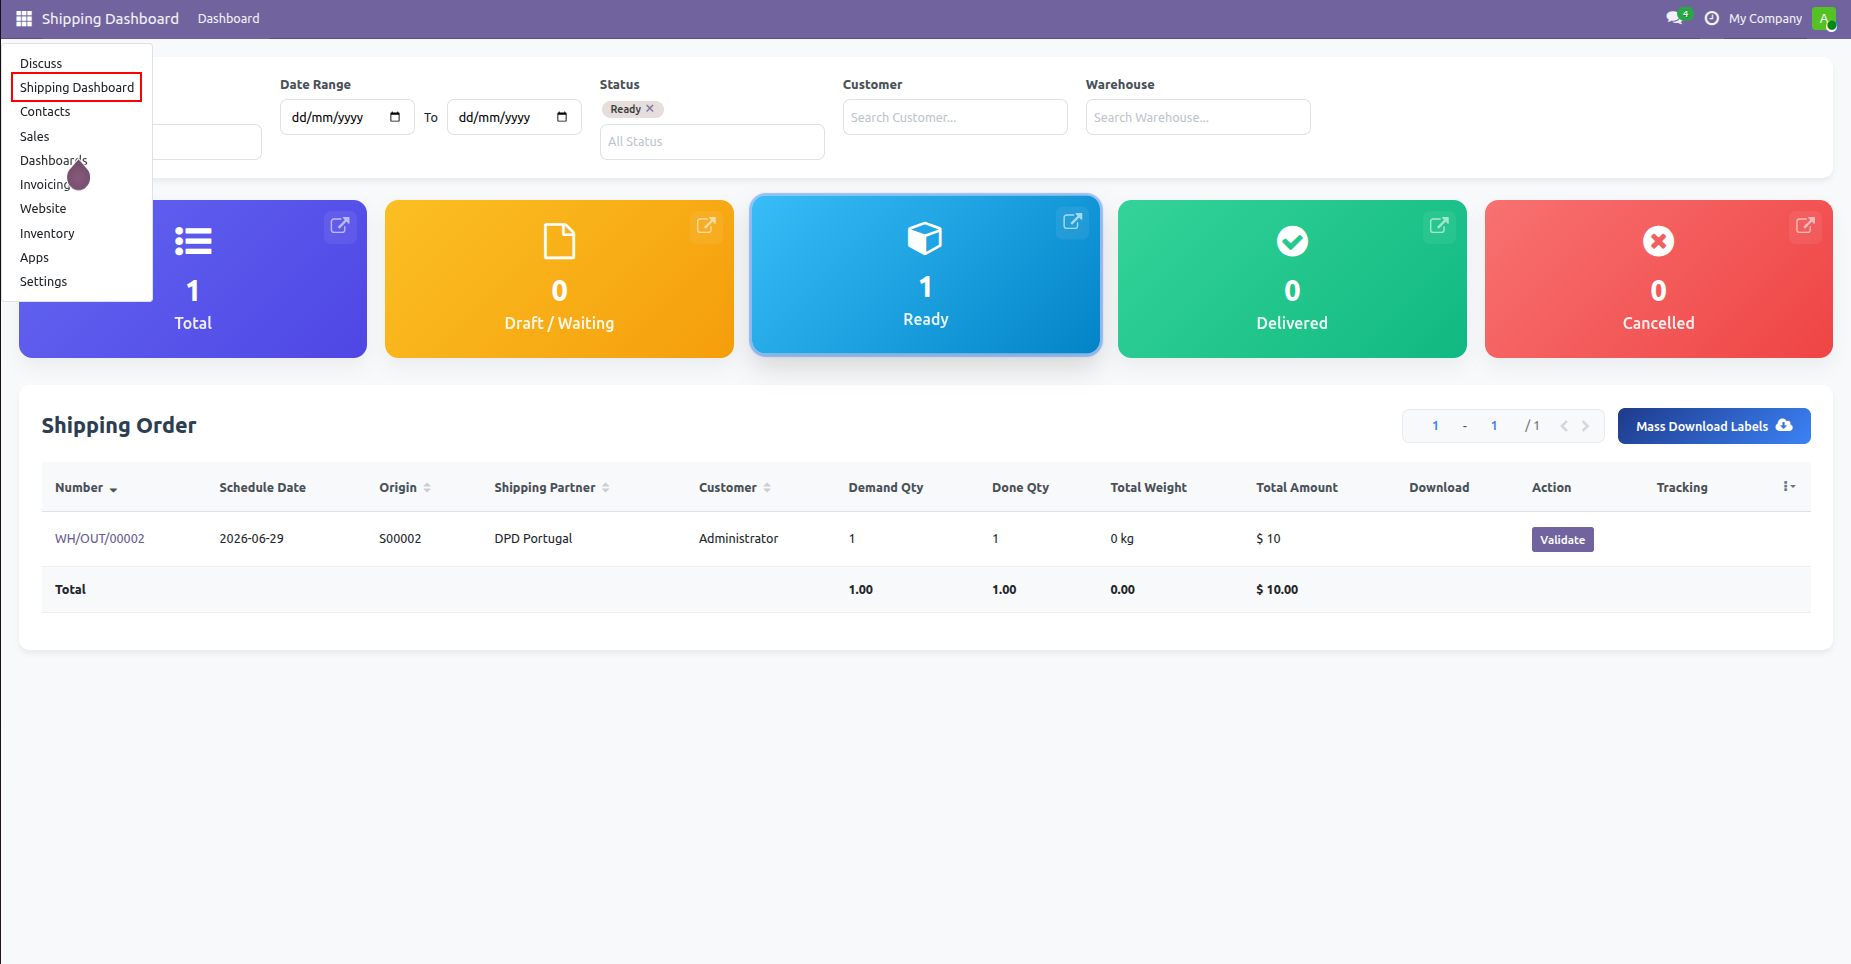Click the 2026-06-29 schedule date cell
Screen dimensions: 1851x964
coord(251,538)
